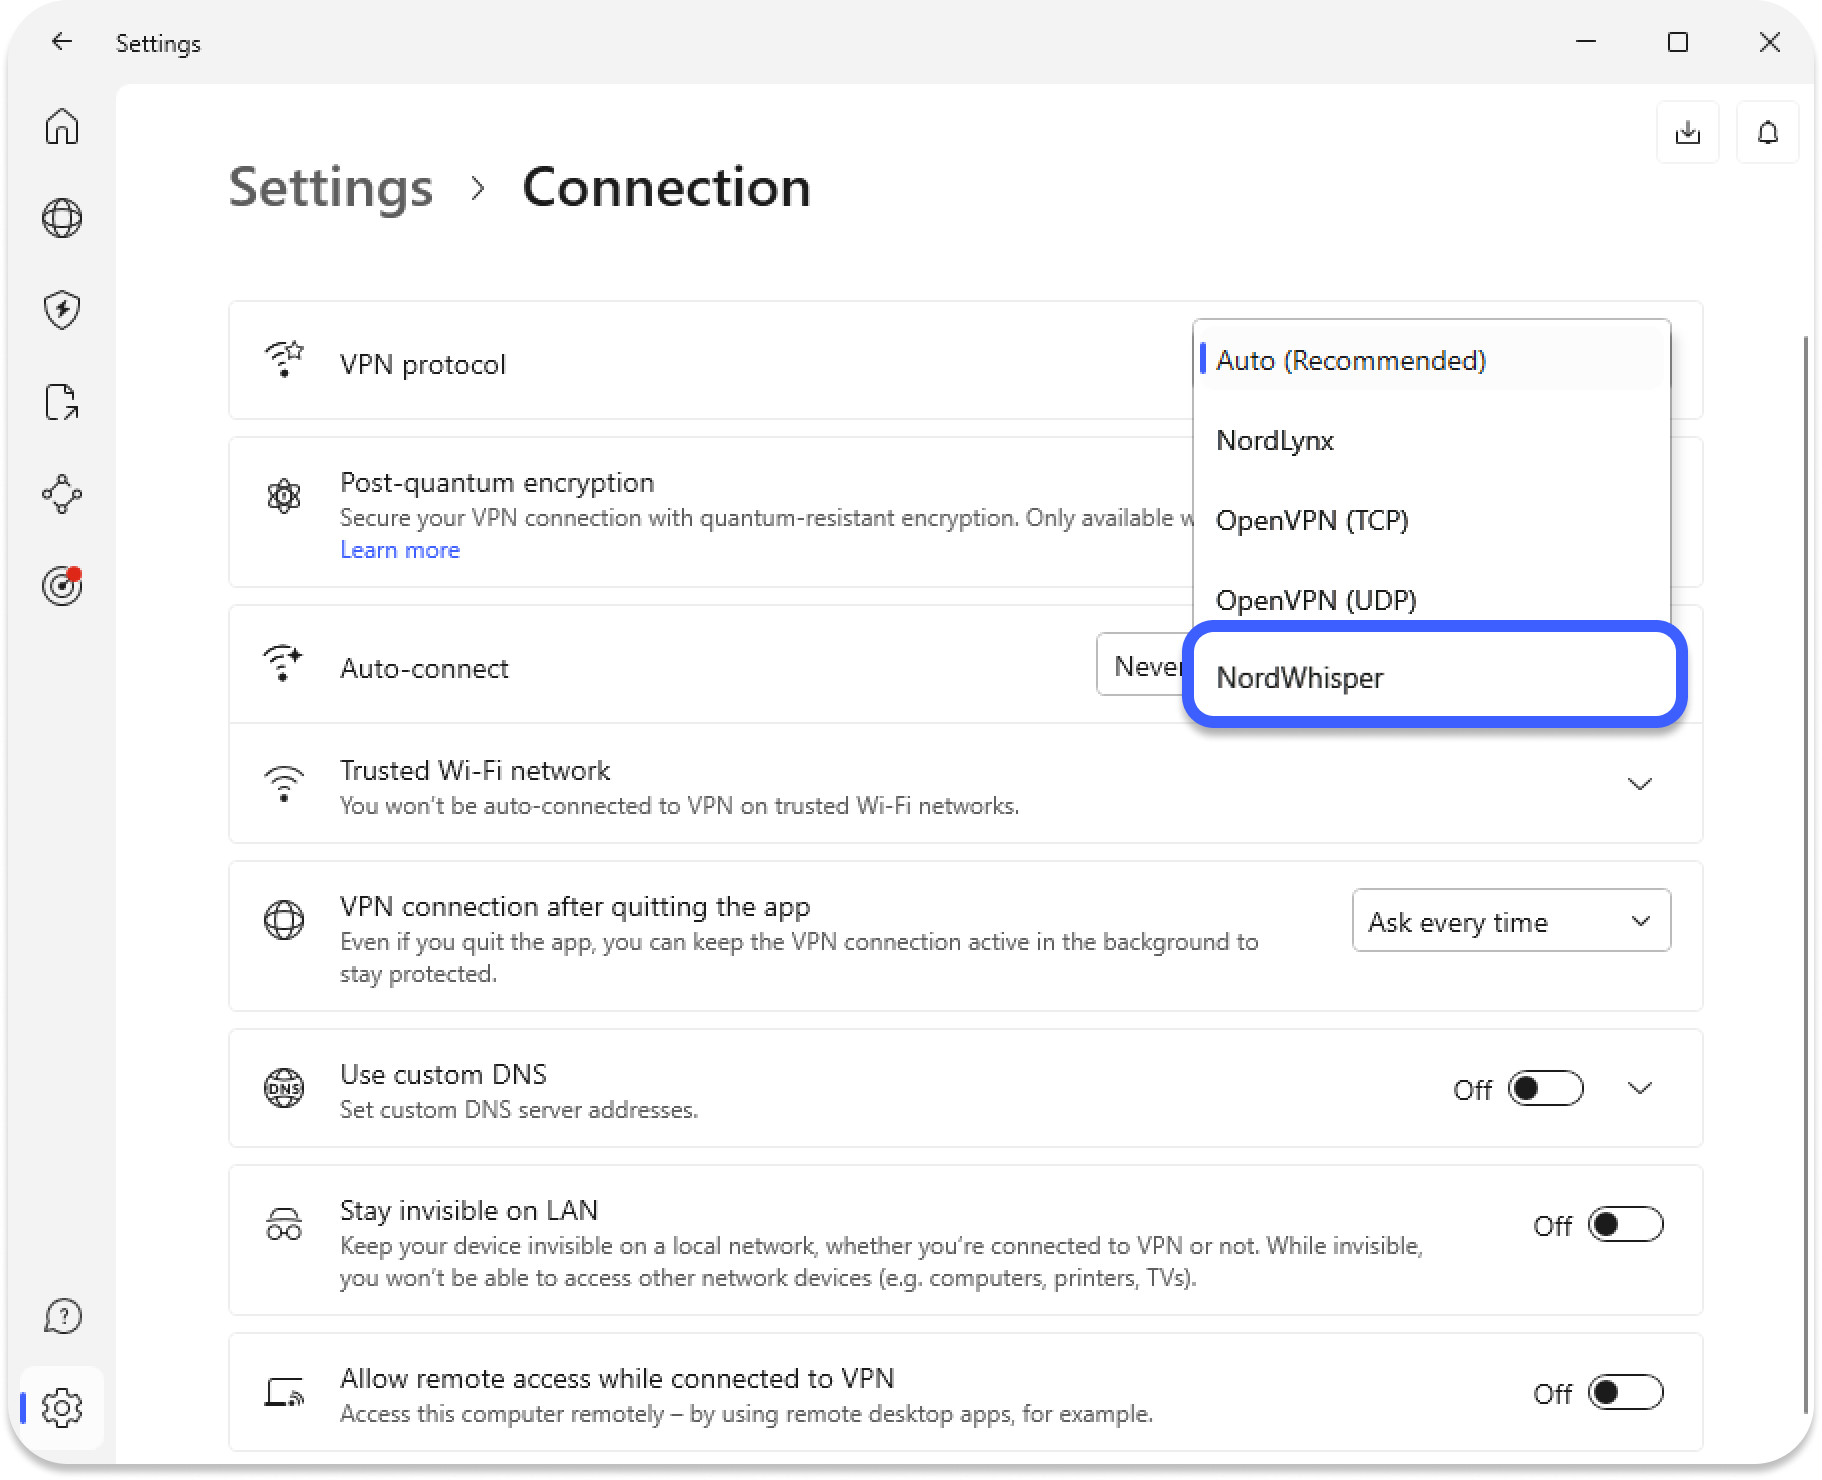1822x1480 pixels.
Task: Toggle Use custom DNS switch
Action: [x=1545, y=1088]
